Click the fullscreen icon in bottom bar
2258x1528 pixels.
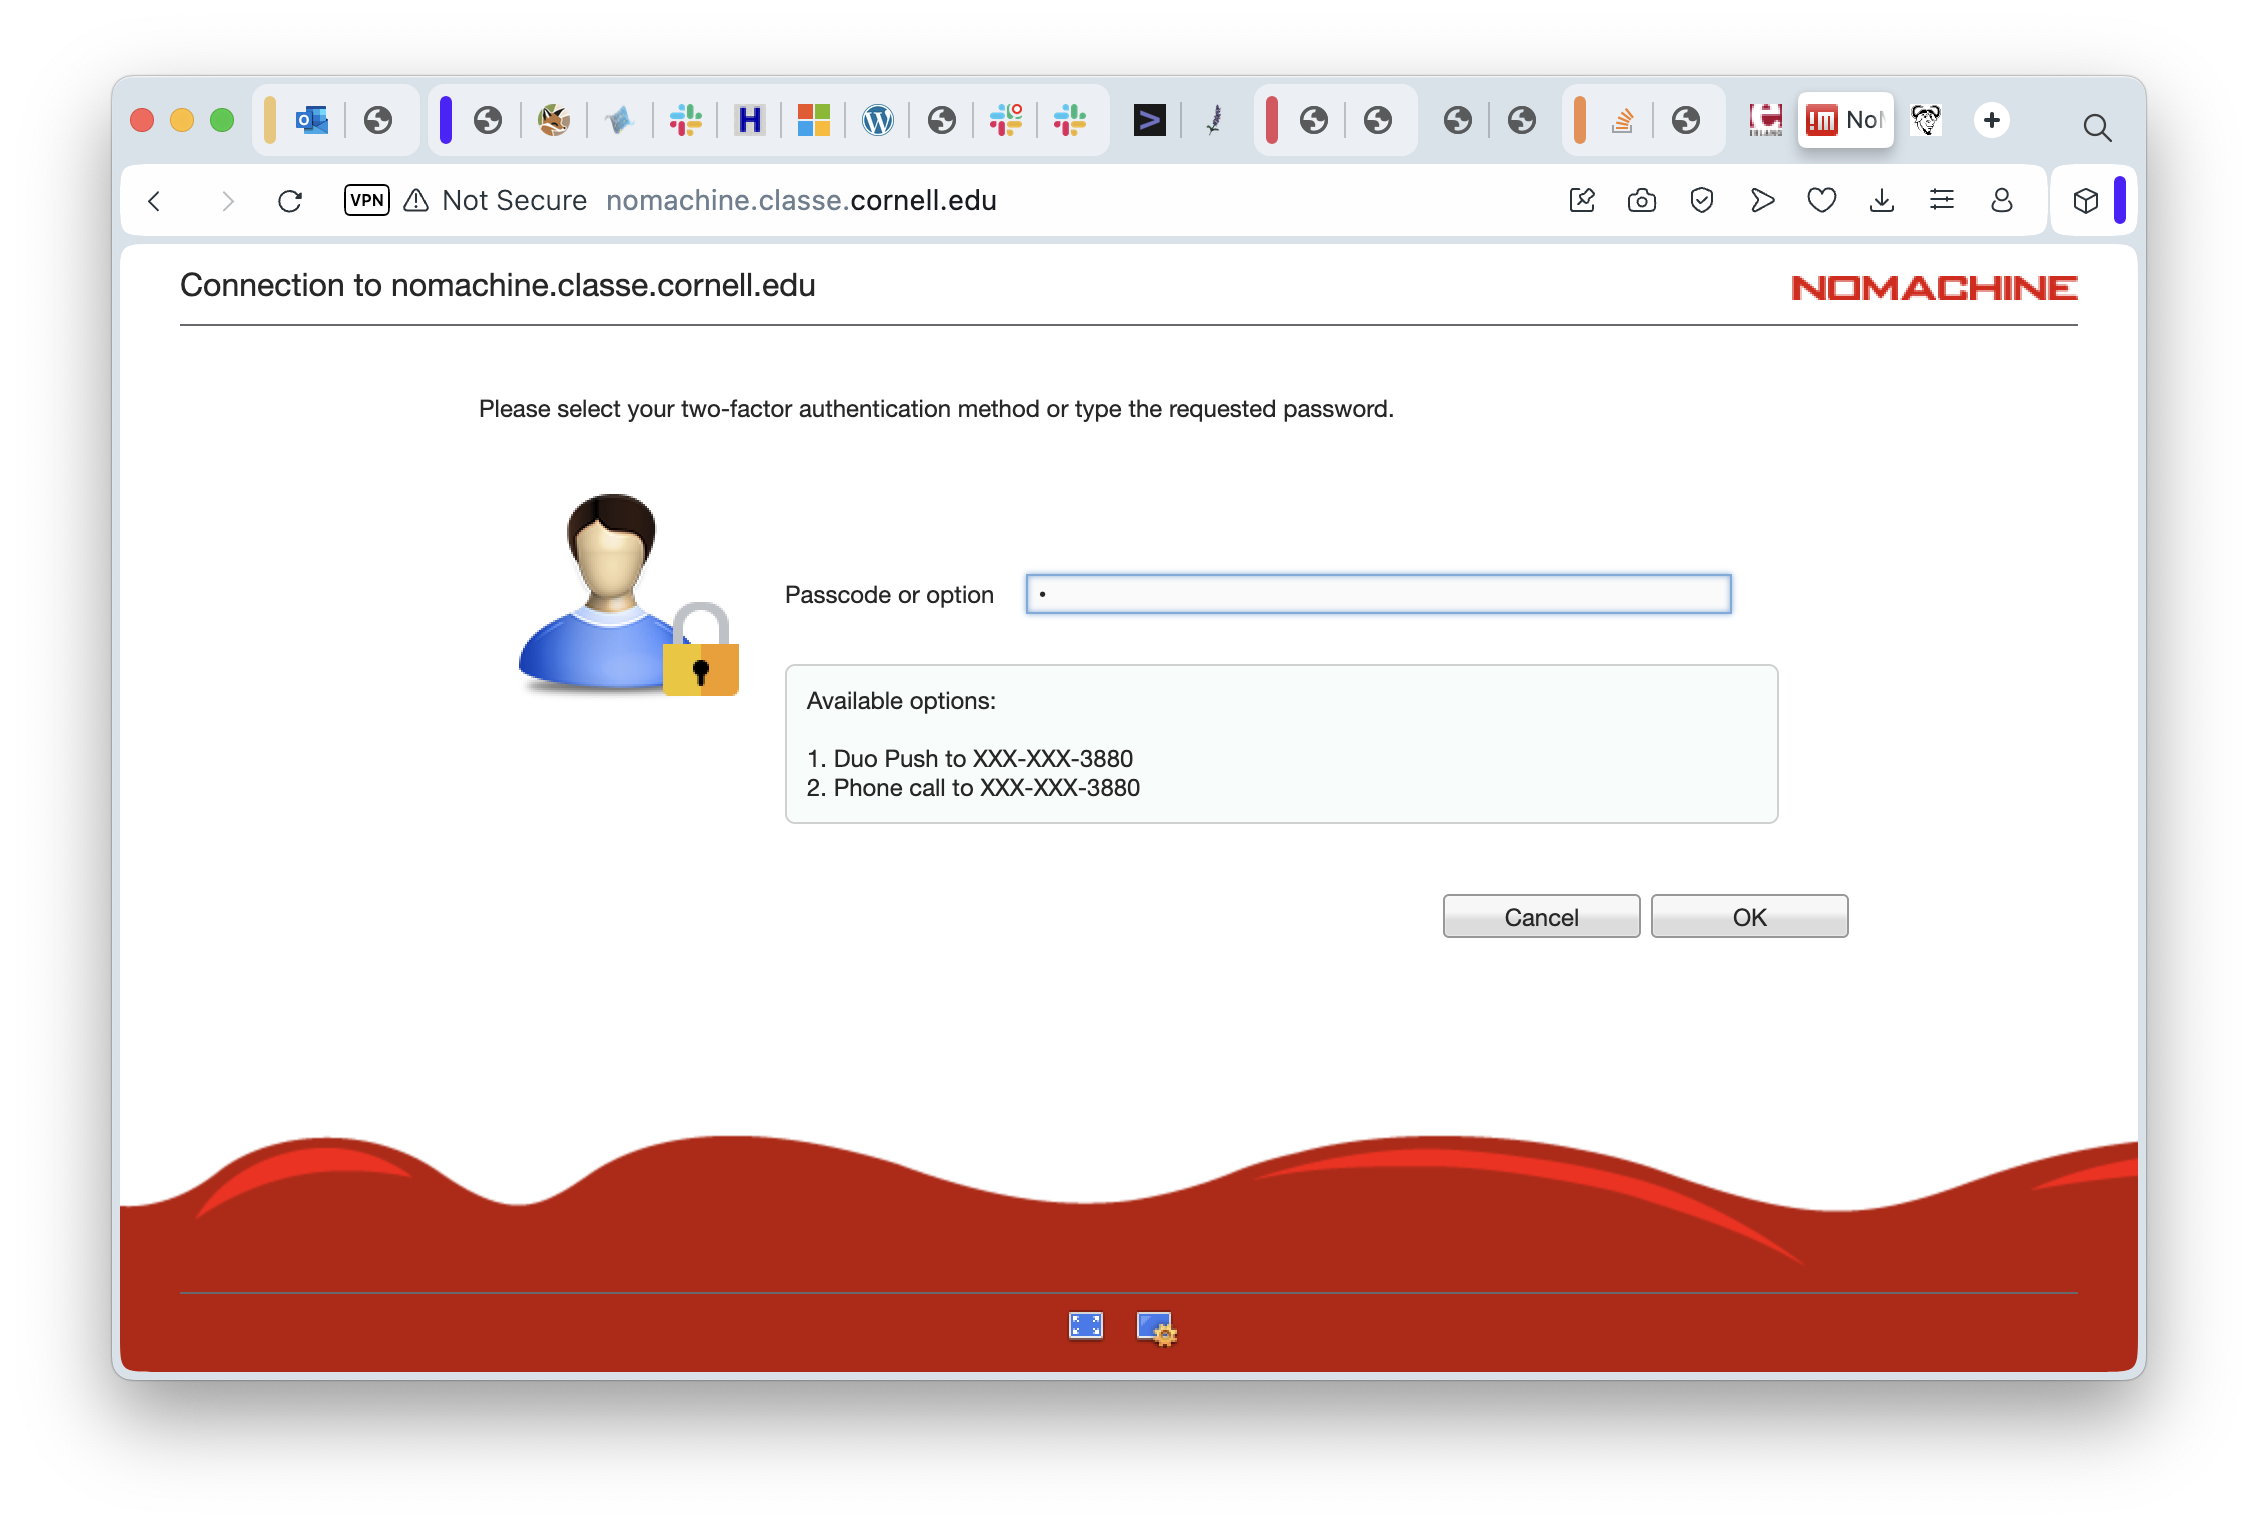[x=1085, y=1326]
